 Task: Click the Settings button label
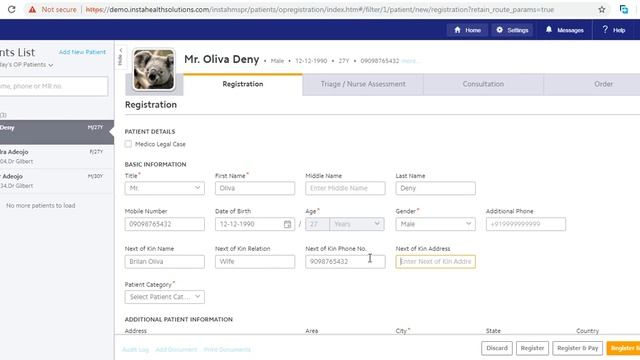tap(518, 30)
